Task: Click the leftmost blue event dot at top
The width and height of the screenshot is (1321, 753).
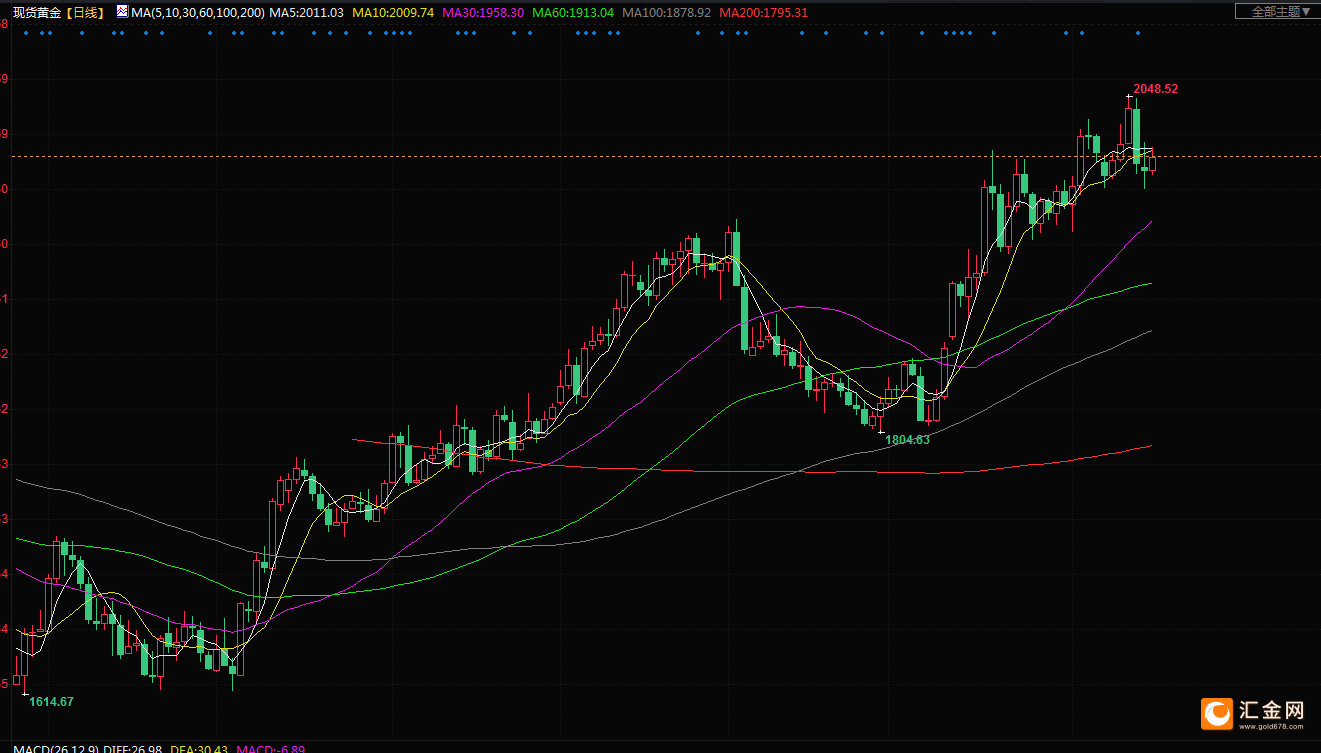Action: pos(26,33)
